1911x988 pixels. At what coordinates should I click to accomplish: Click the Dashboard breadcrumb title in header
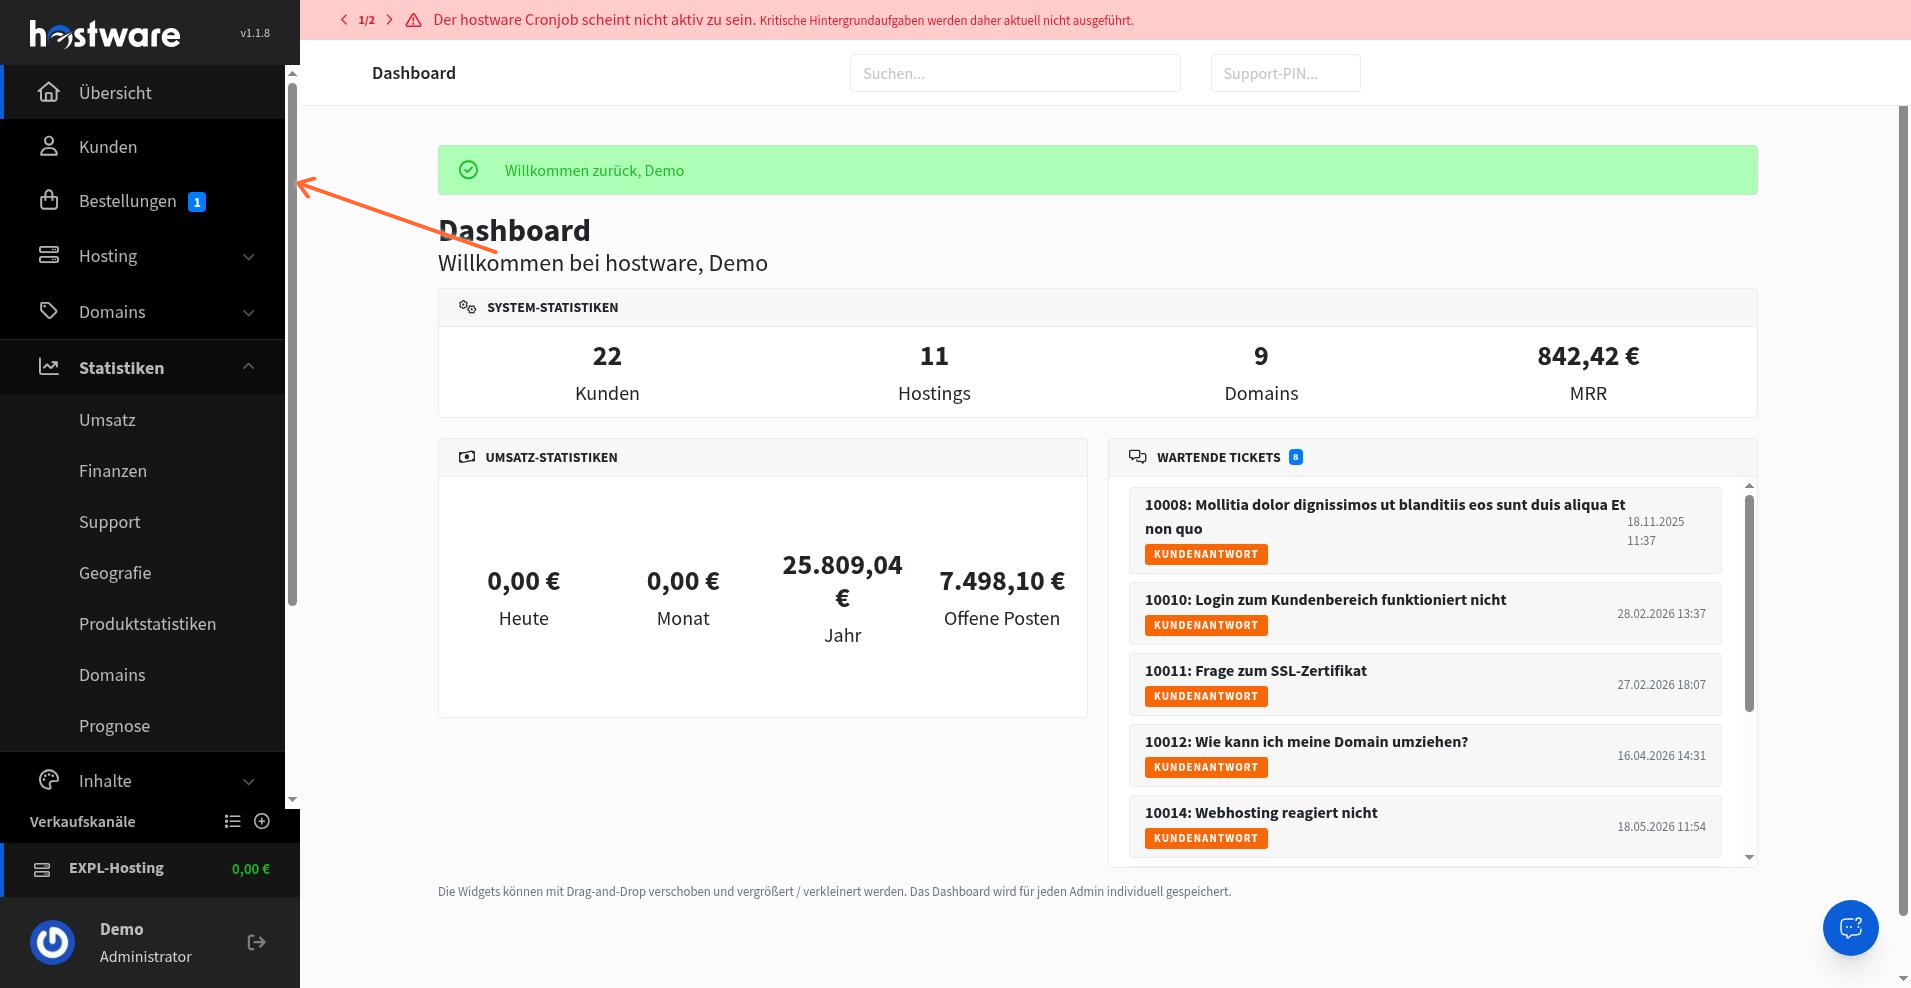pos(414,73)
